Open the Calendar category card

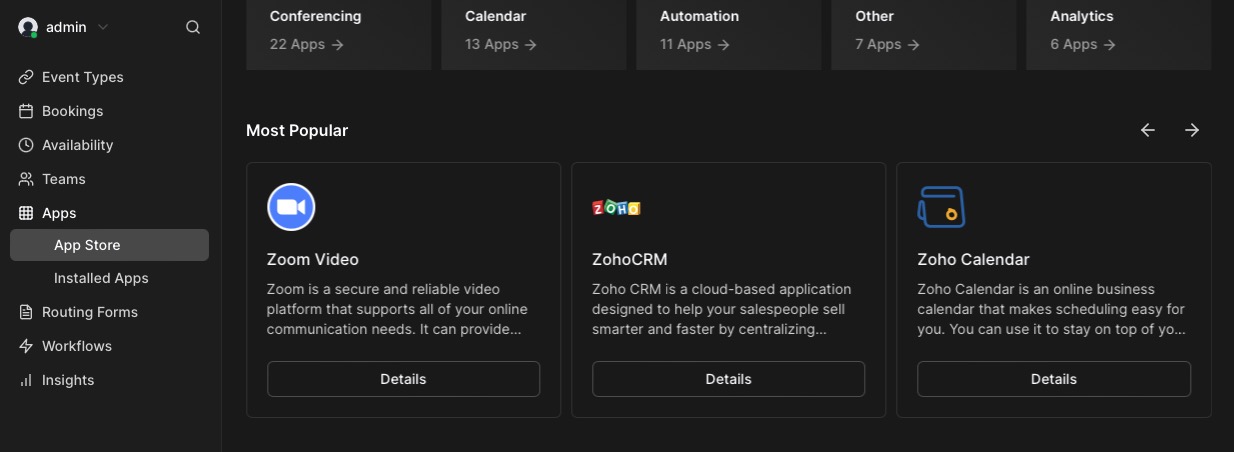click(x=534, y=34)
